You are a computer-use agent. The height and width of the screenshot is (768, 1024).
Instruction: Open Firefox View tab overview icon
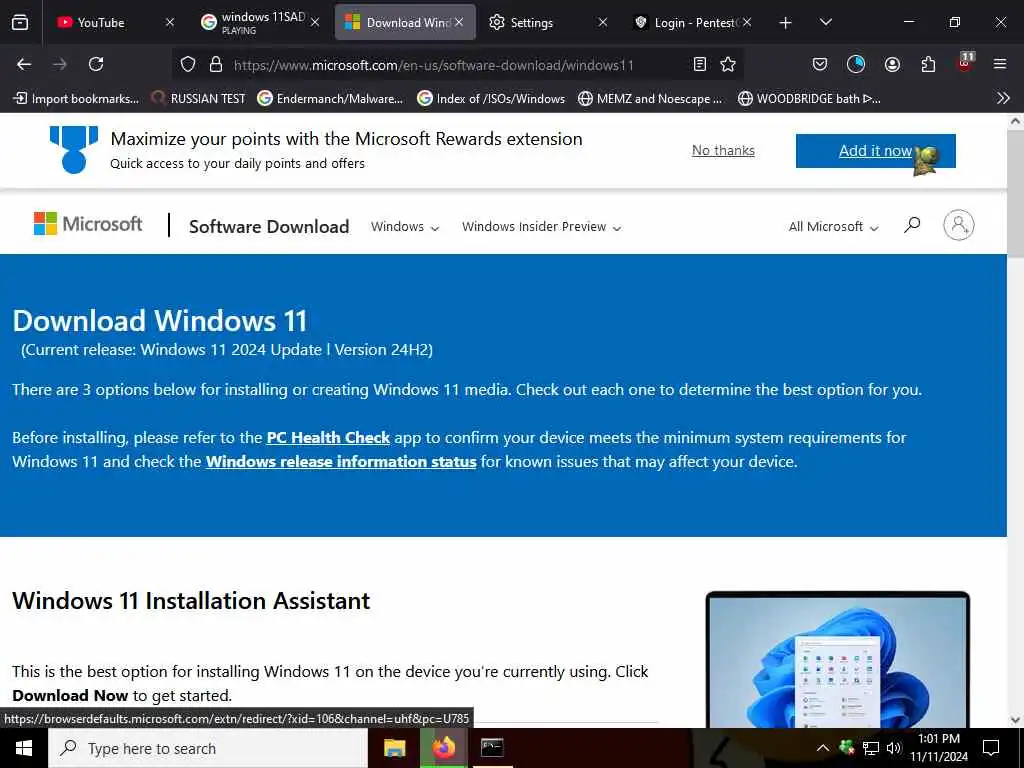pos(20,22)
